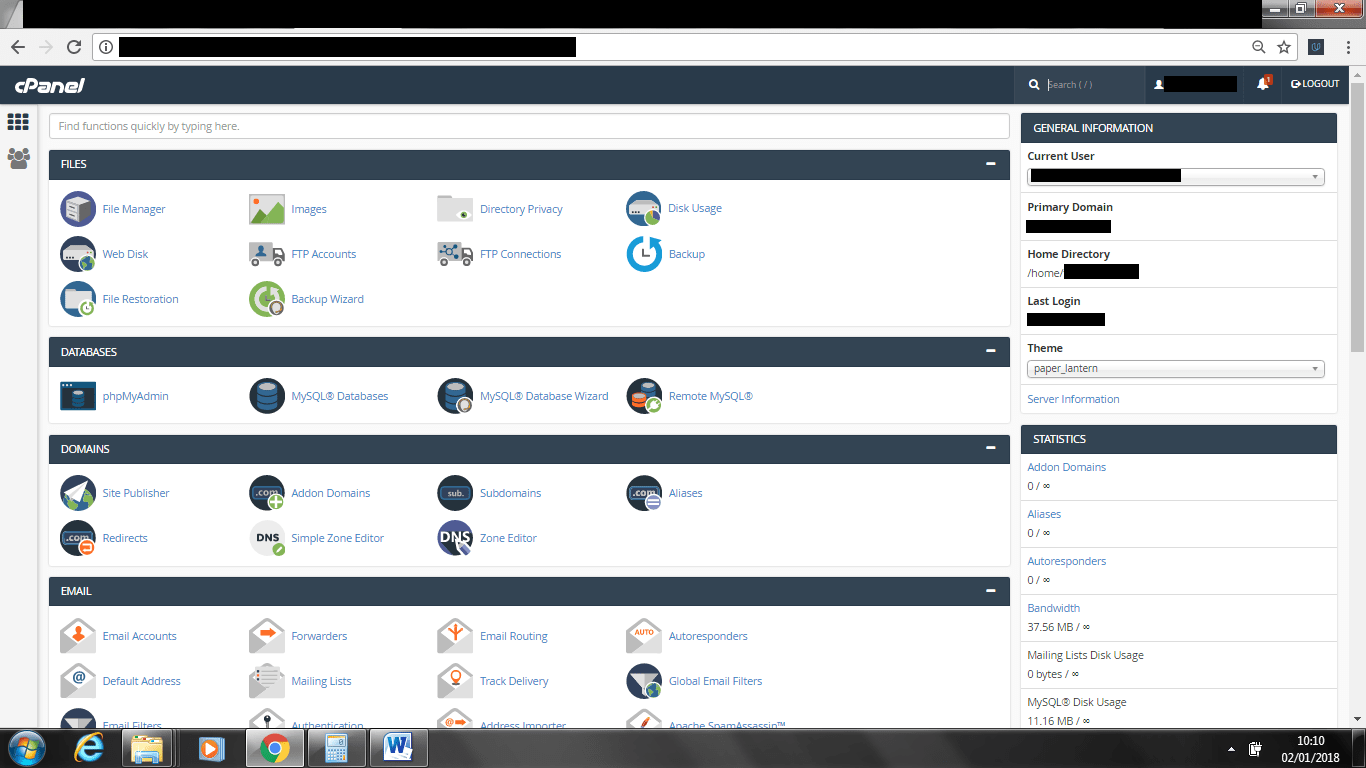This screenshot has height=768, width=1366.
Task: Collapse the Email section
Action: point(990,591)
